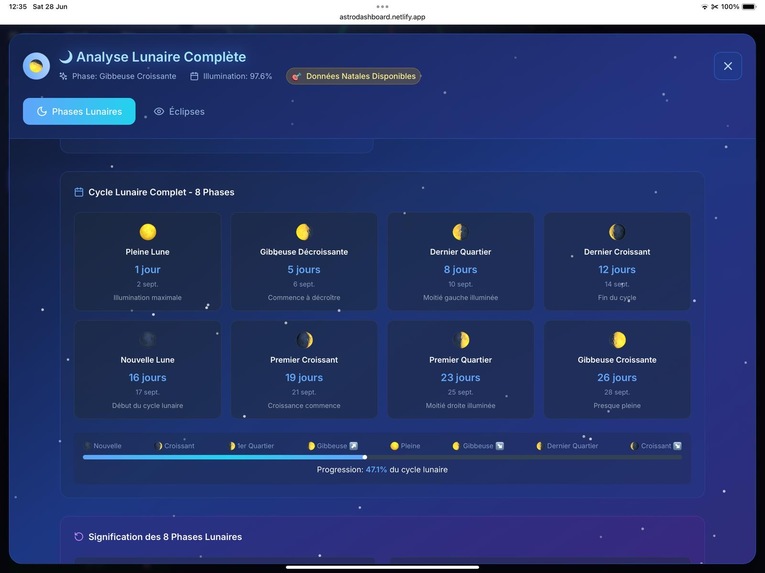Click the waning Gibbeuse down-arrow marker
Screen dimensions: 765x573
(500, 446)
